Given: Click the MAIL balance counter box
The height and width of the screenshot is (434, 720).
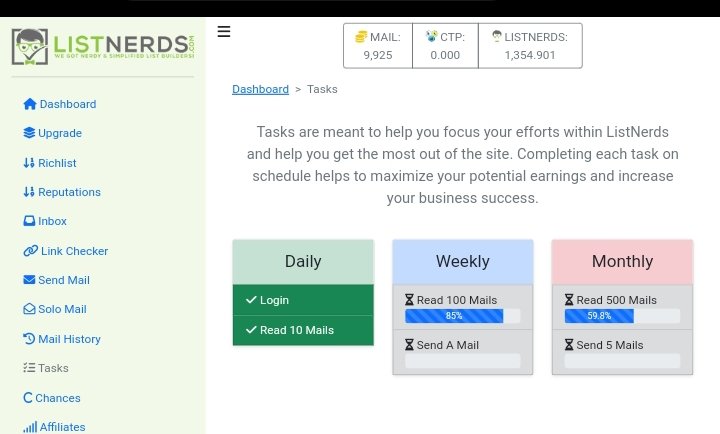Looking at the screenshot, I should click(x=378, y=46).
